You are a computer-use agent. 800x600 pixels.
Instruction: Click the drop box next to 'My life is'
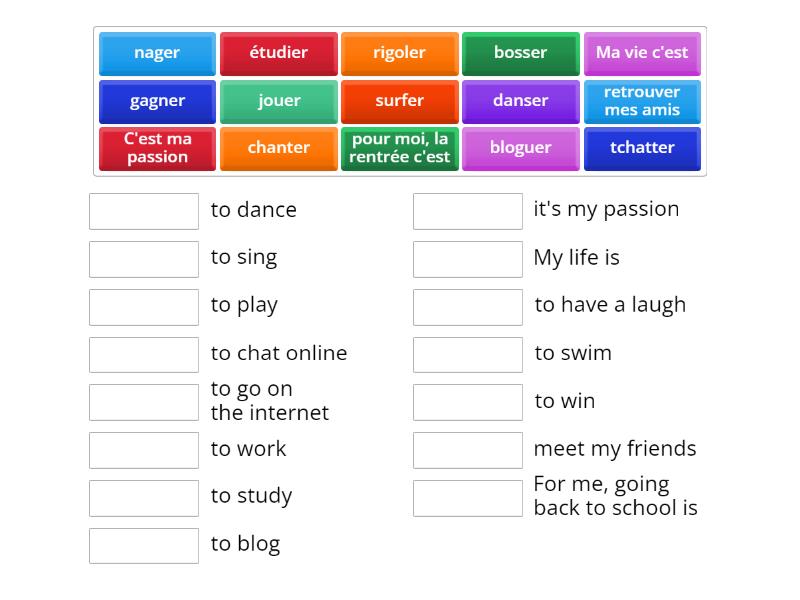pos(468,259)
